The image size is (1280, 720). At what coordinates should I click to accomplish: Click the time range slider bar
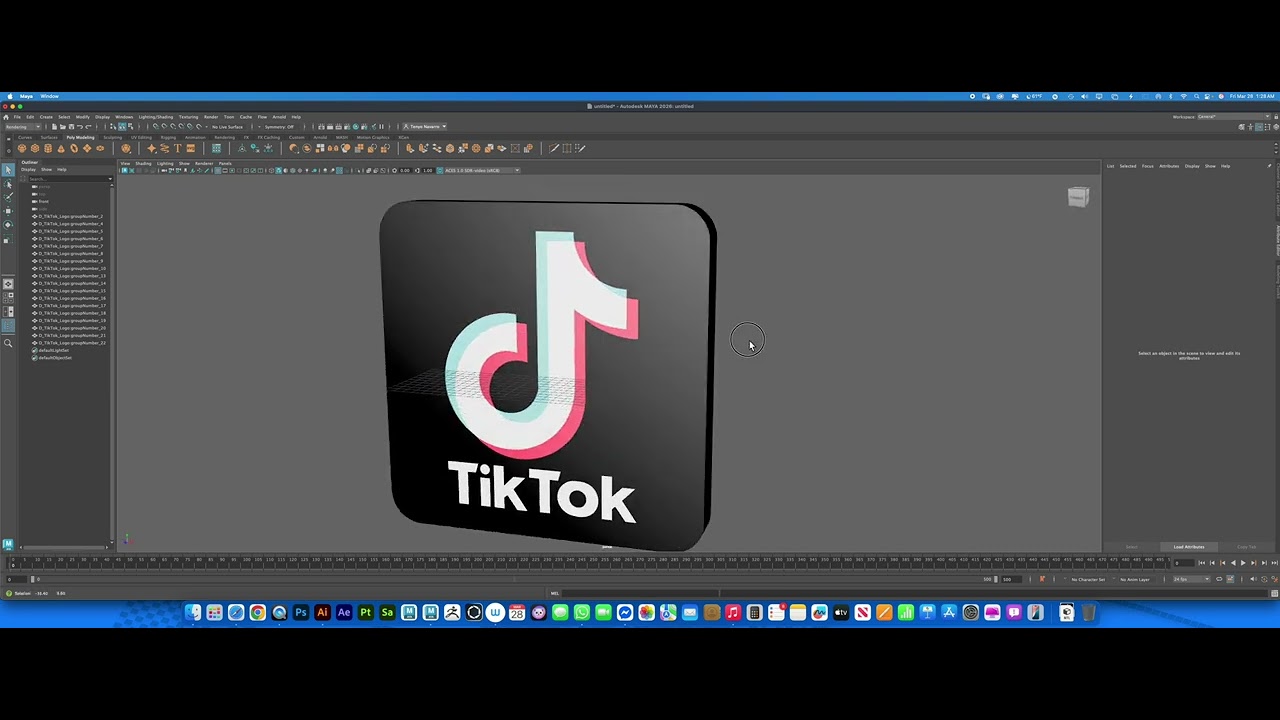pos(515,579)
